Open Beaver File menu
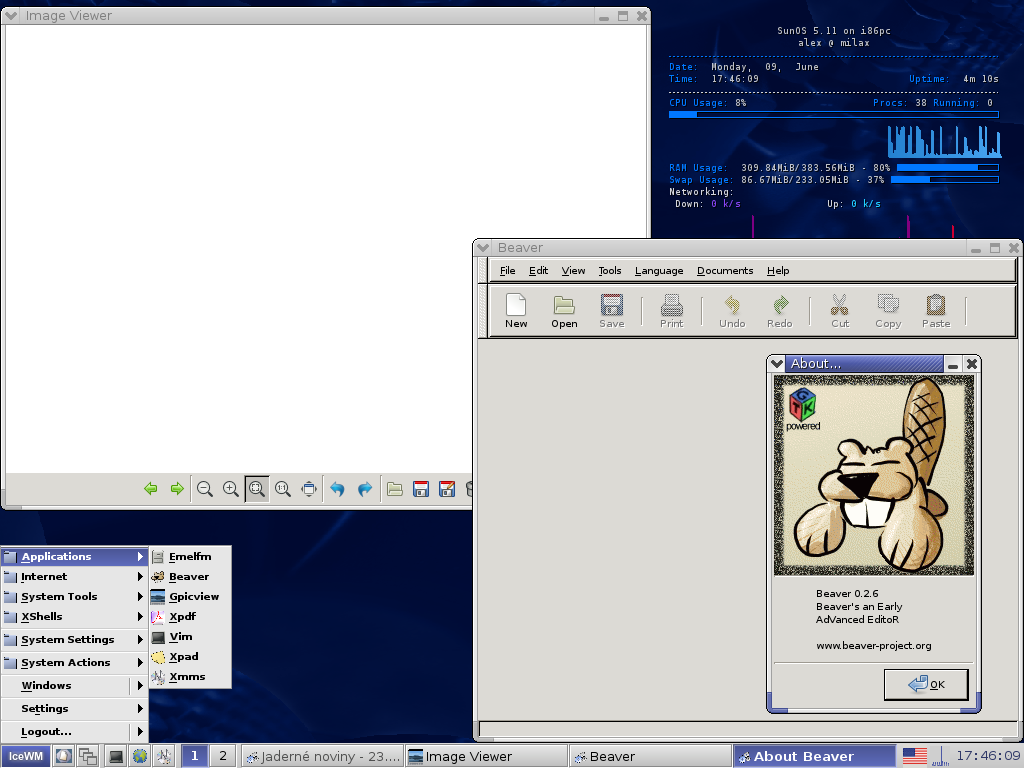 pyautogui.click(x=507, y=270)
